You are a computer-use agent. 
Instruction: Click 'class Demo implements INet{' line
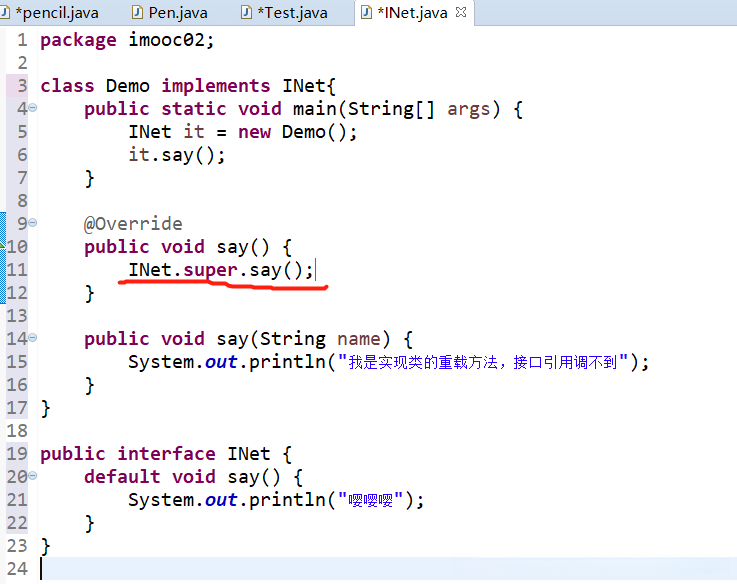(188, 86)
